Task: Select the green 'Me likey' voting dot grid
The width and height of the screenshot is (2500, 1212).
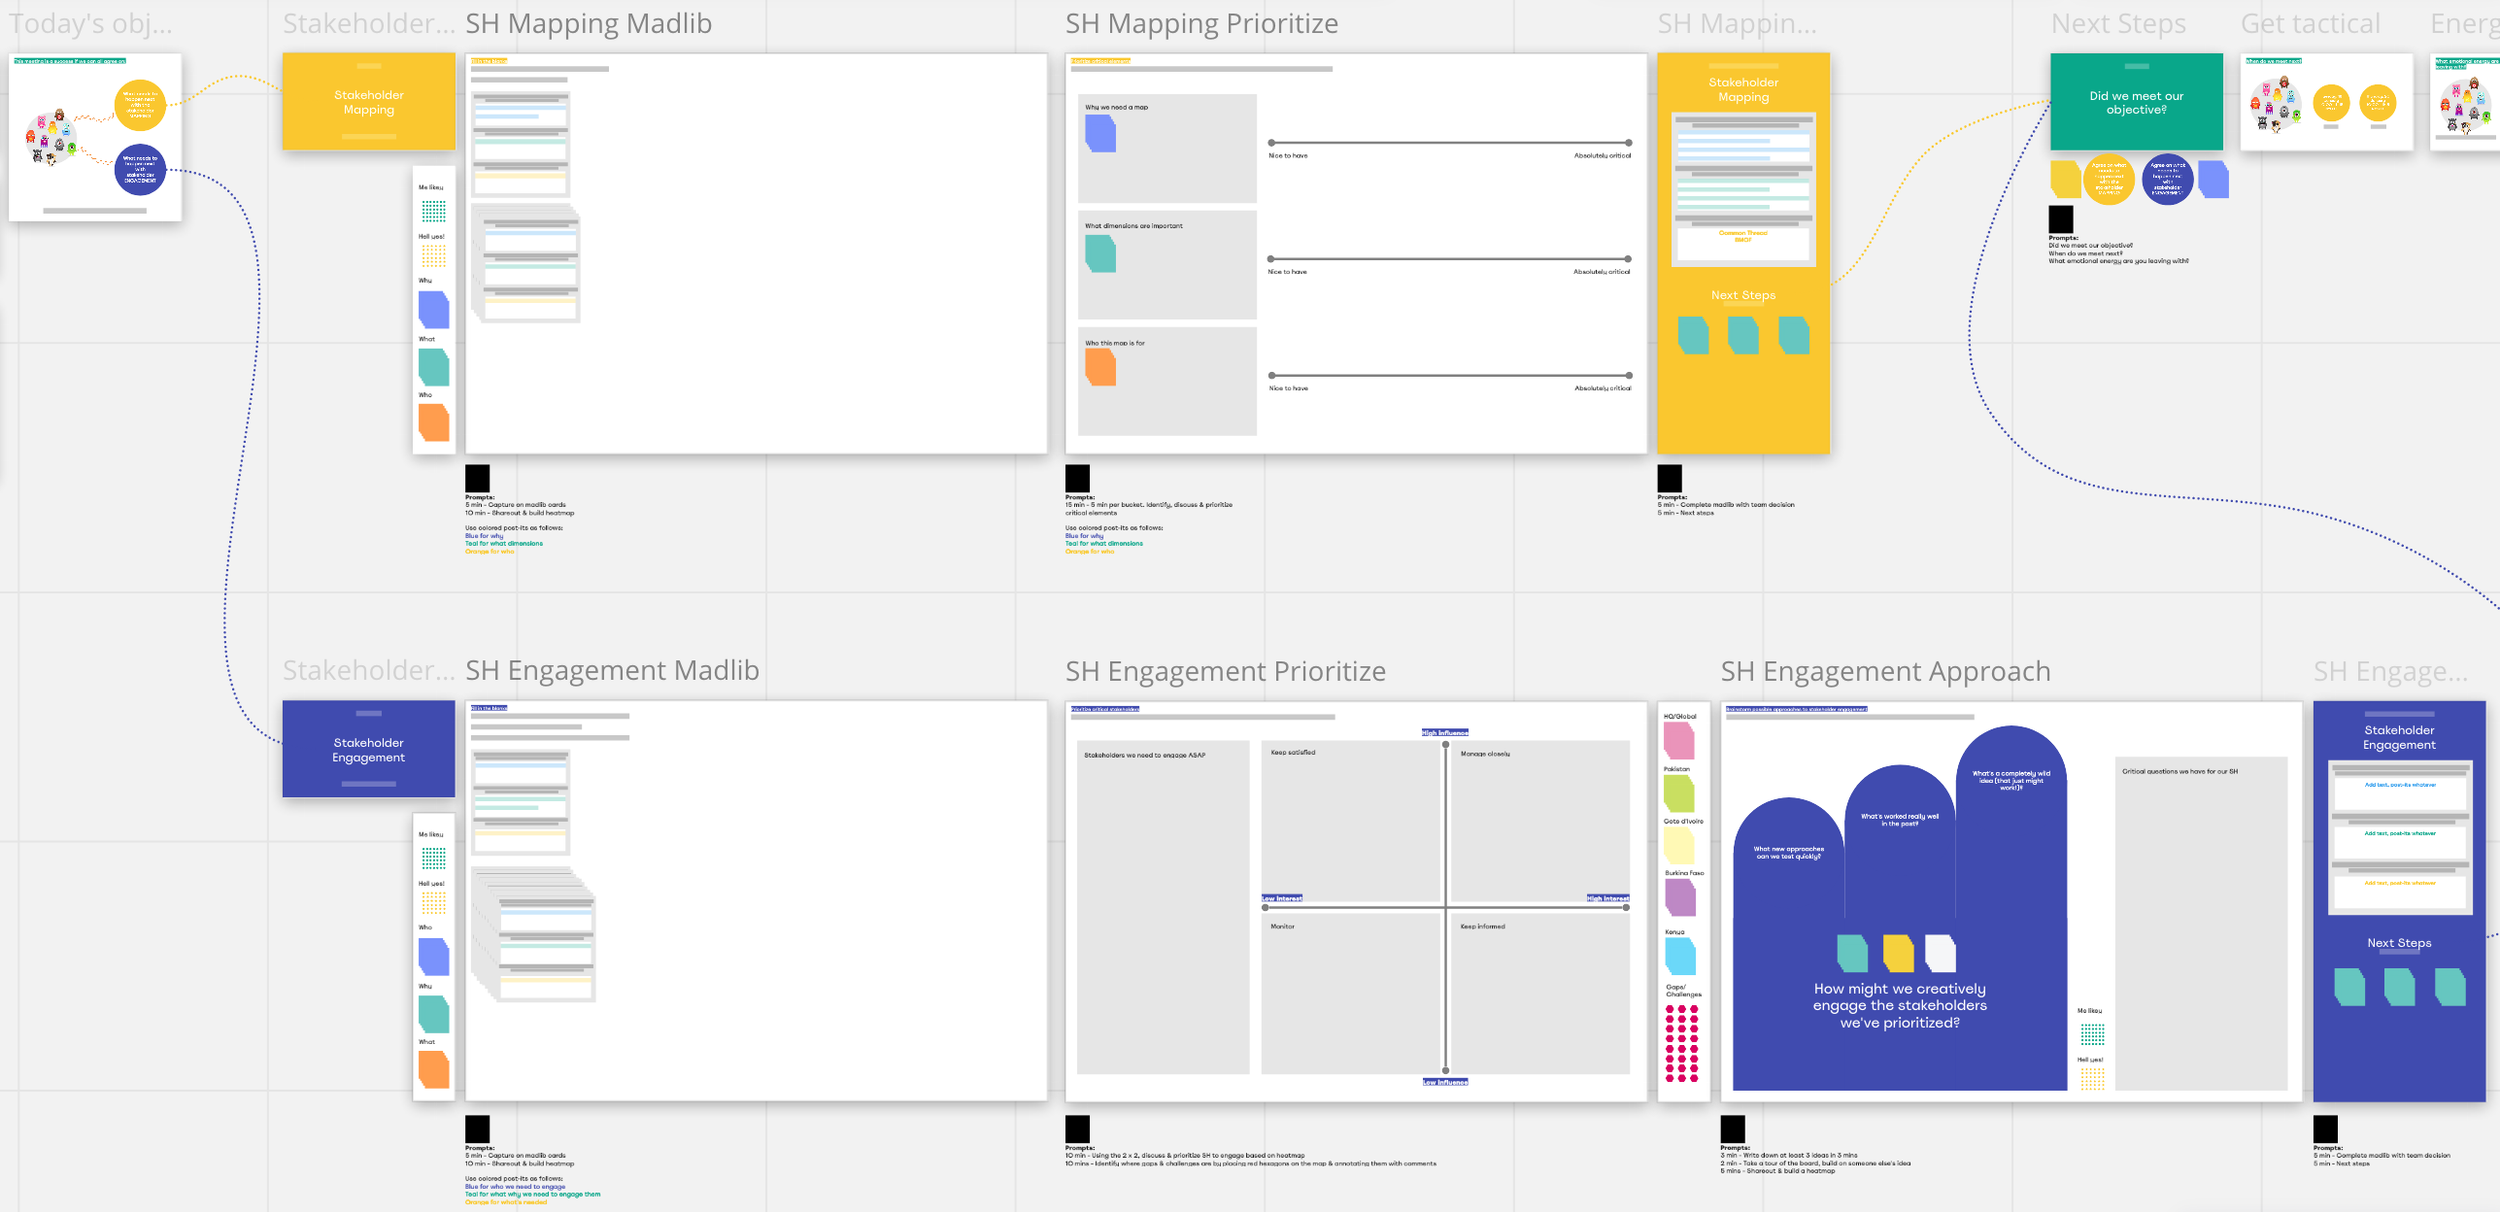Action: pyautogui.click(x=434, y=210)
